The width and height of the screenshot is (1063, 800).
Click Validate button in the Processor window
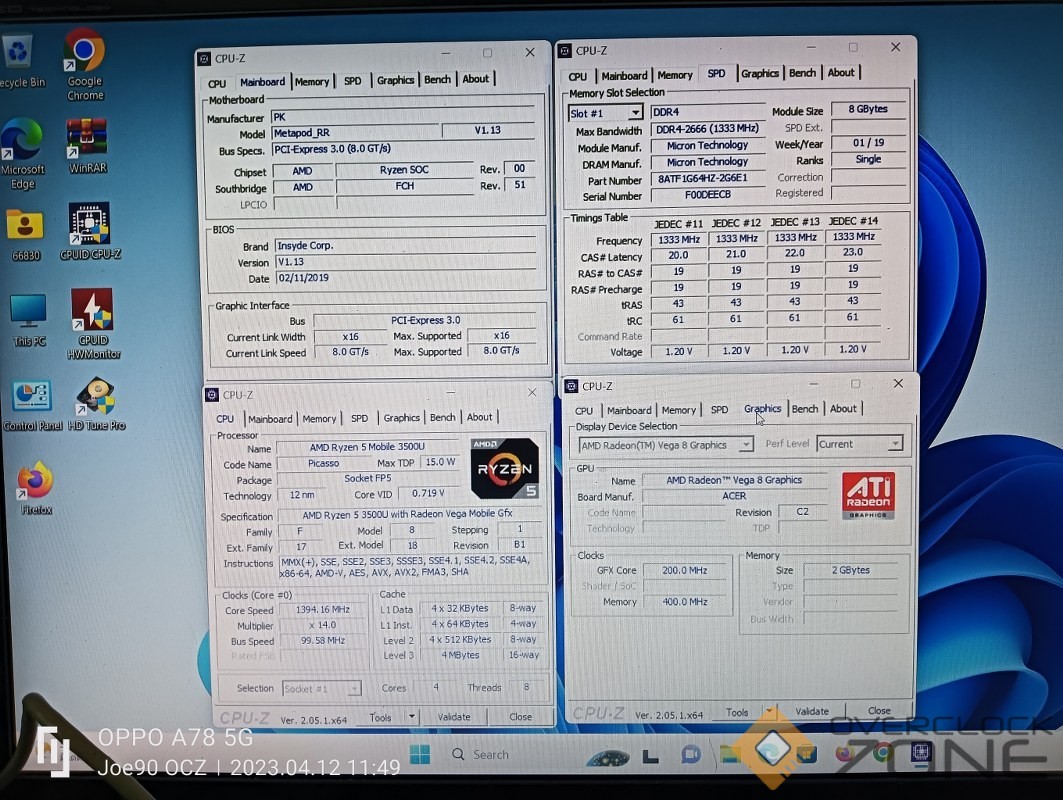454,717
